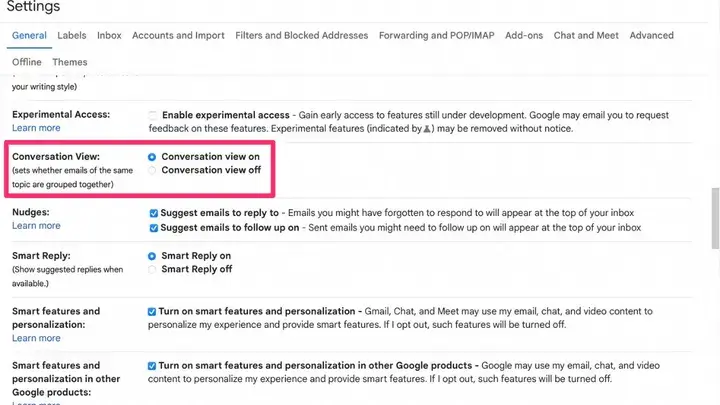Toggle smart features and personalization checkbox
Screen dimensions: 720x405
(152, 312)
